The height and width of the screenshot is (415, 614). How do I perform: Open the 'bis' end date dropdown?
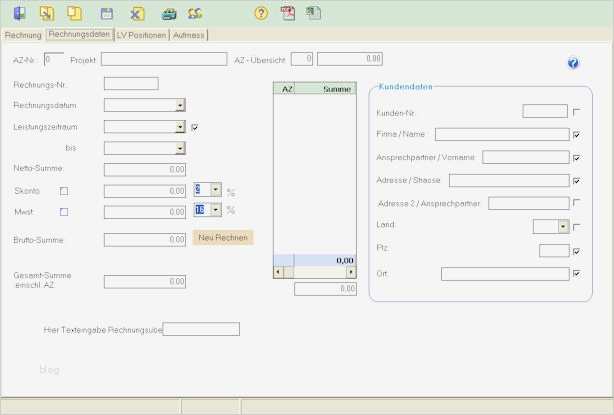click(x=180, y=148)
